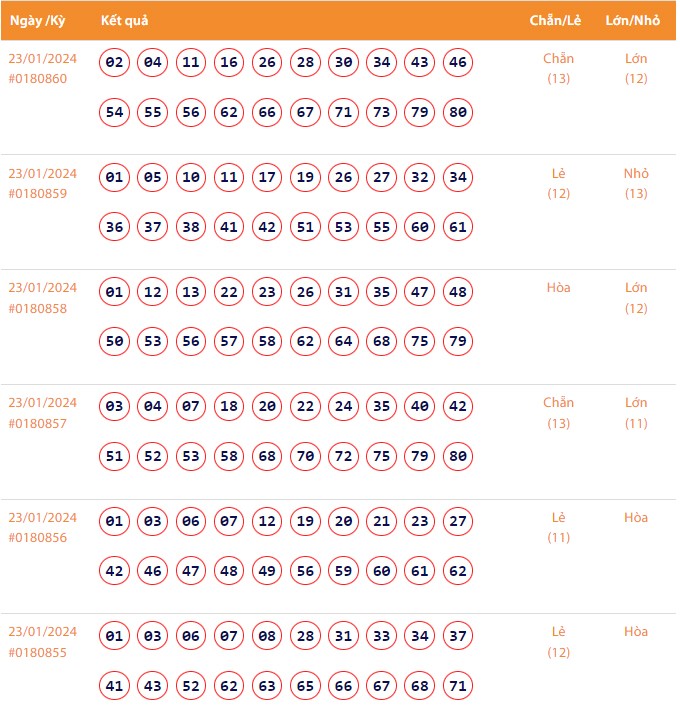View draw #0180857 entry
This screenshot has width=680, height=722.
coord(38,423)
